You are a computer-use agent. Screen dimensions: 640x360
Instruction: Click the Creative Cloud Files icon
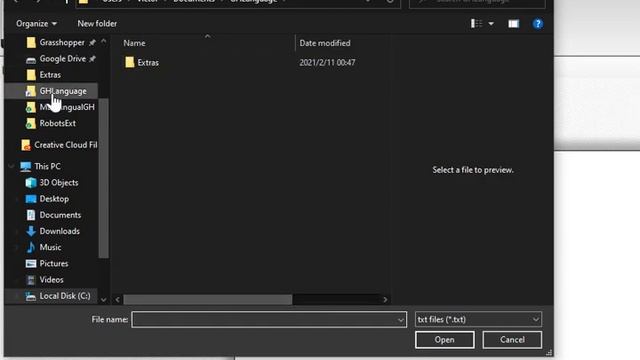26,145
